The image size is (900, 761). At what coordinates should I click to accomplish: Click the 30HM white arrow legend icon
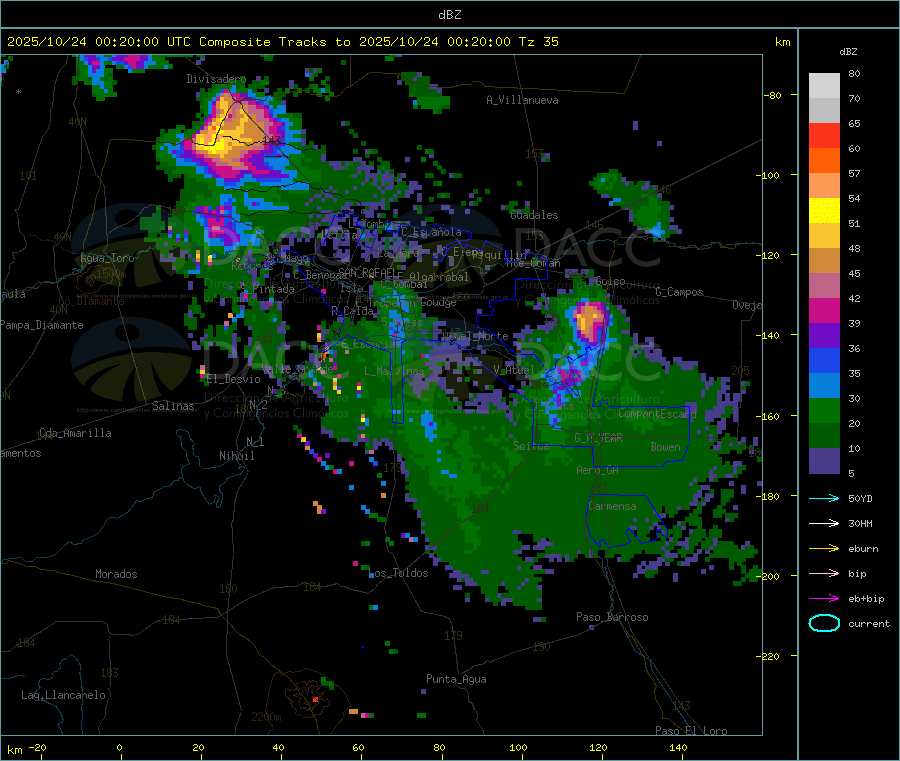pyautogui.click(x=824, y=523)
